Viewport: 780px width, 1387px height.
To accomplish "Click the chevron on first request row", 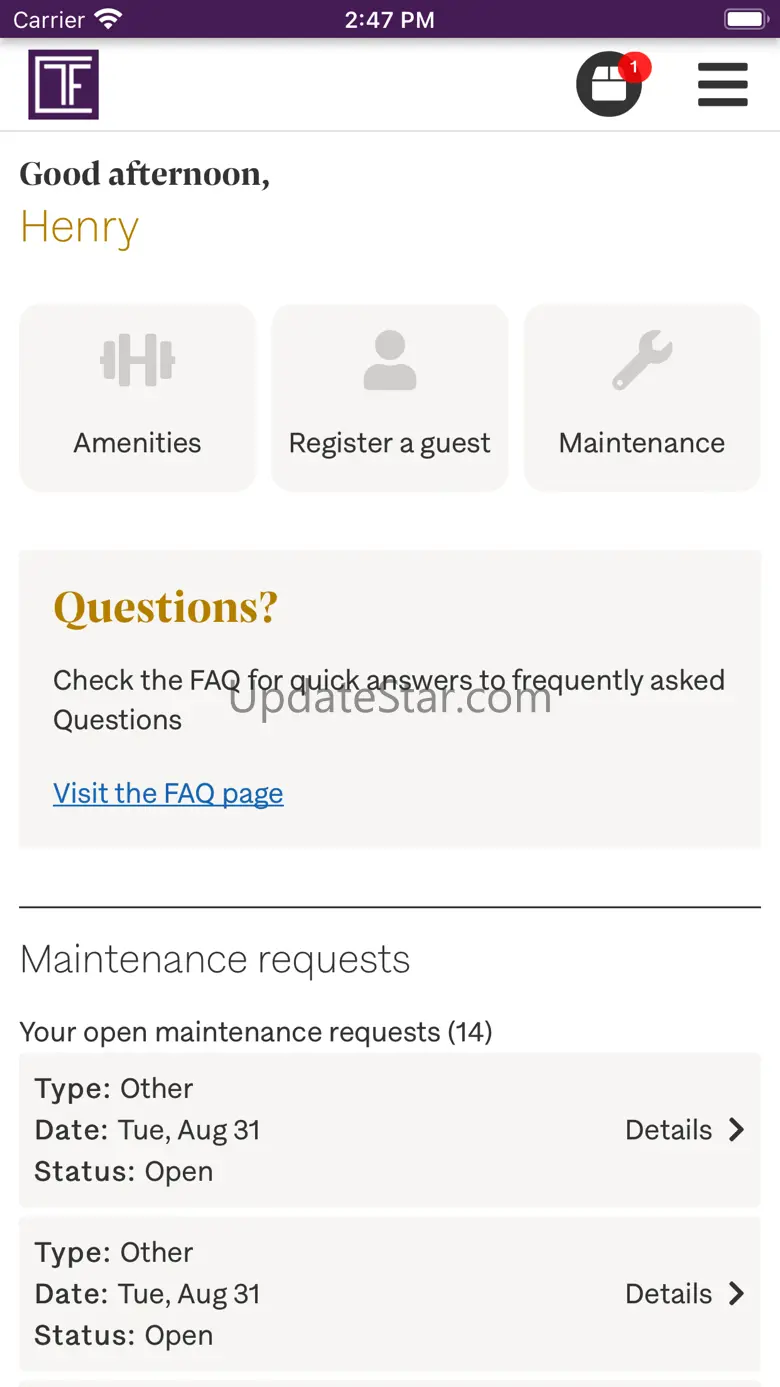I will tap(737, 1130).
